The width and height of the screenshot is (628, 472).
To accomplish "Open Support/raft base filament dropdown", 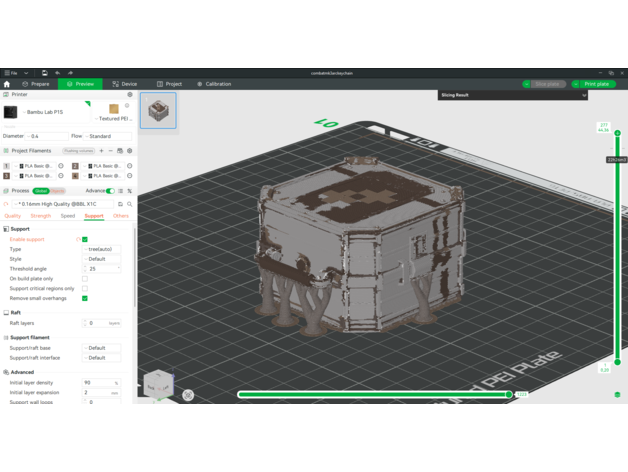I will click(101, 348).
